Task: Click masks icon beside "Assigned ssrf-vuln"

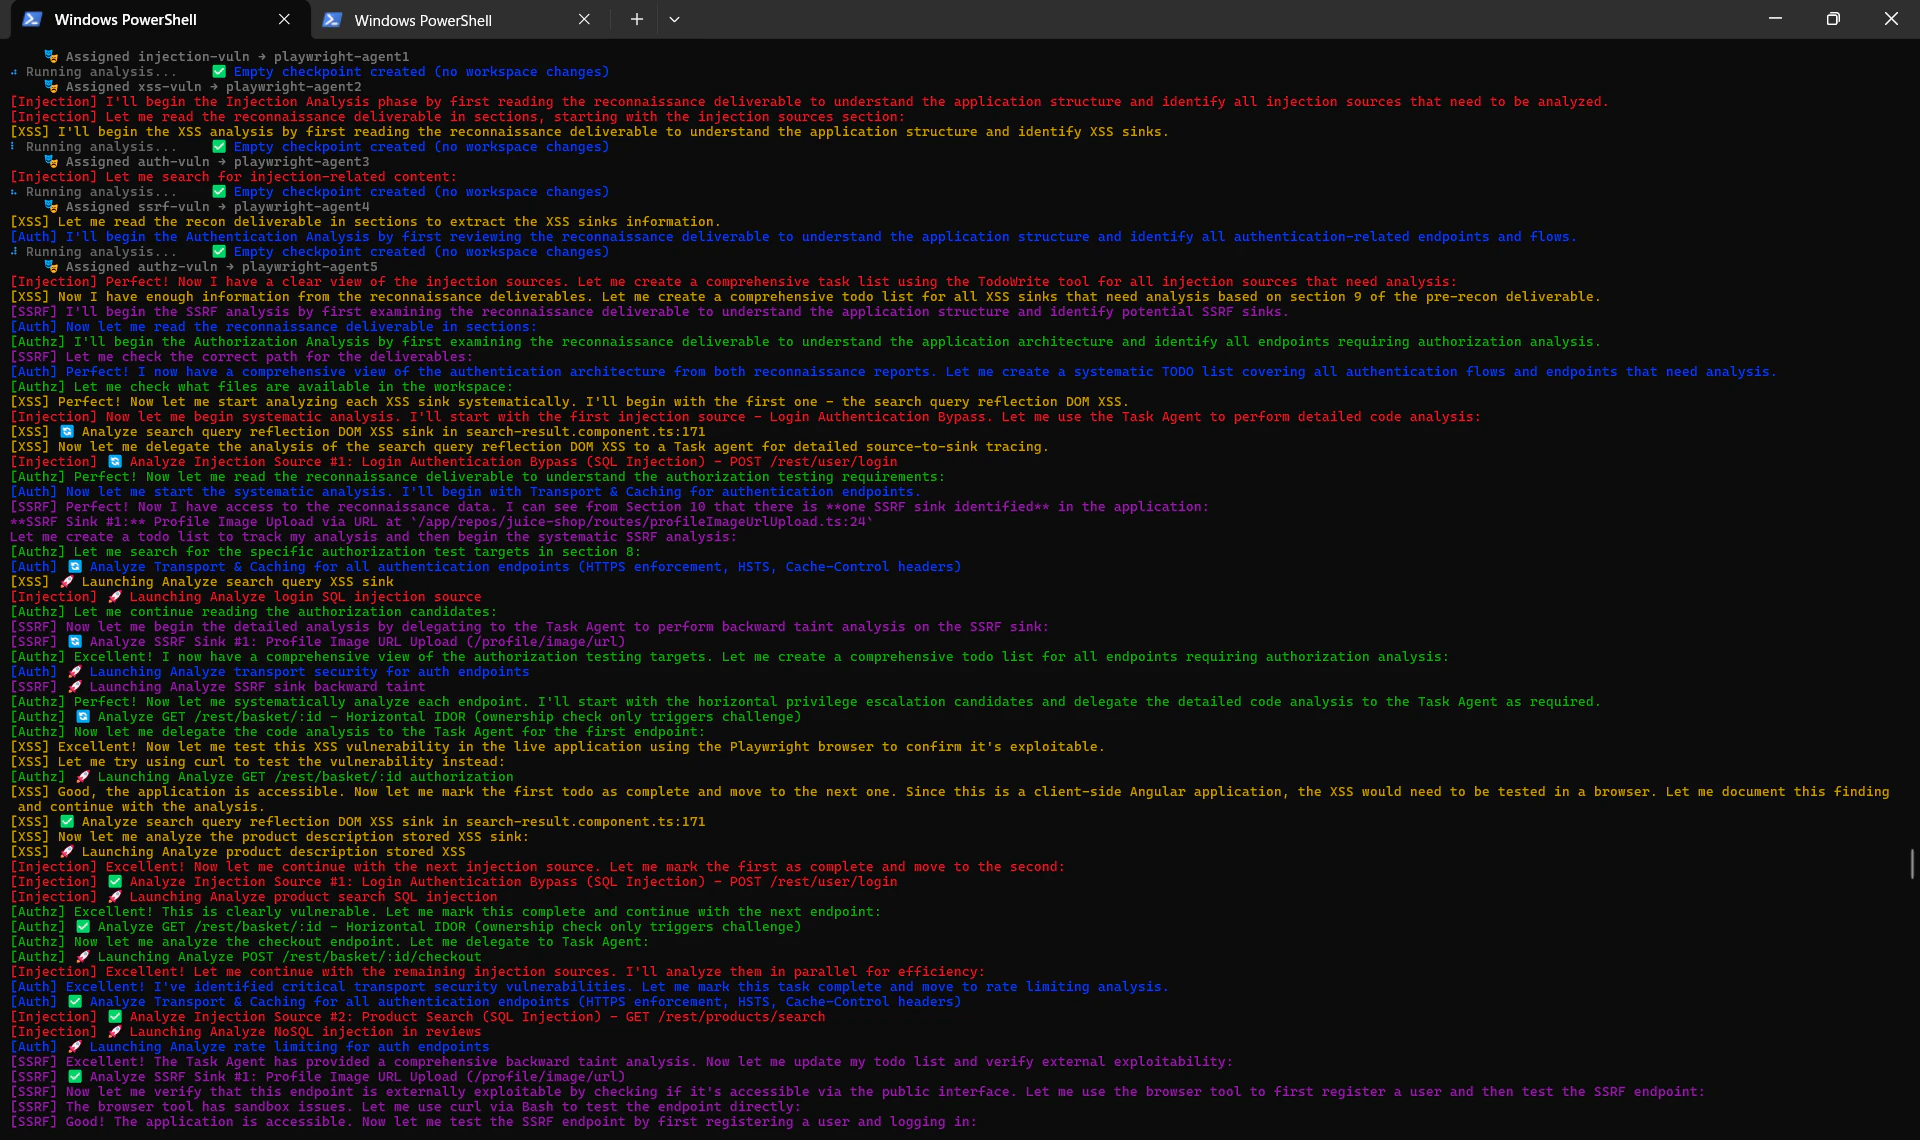Action: click(x=51, y=207)
